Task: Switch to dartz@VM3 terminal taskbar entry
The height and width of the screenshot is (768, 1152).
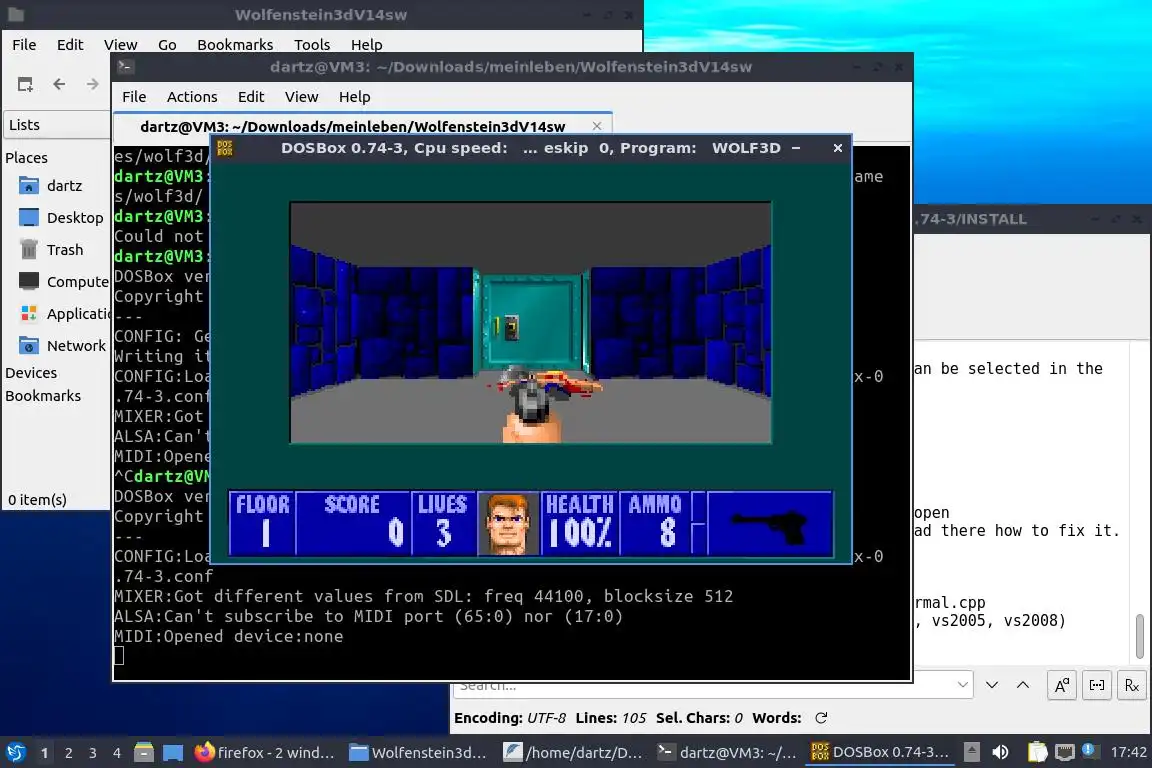Action: (x=727, y=752)
